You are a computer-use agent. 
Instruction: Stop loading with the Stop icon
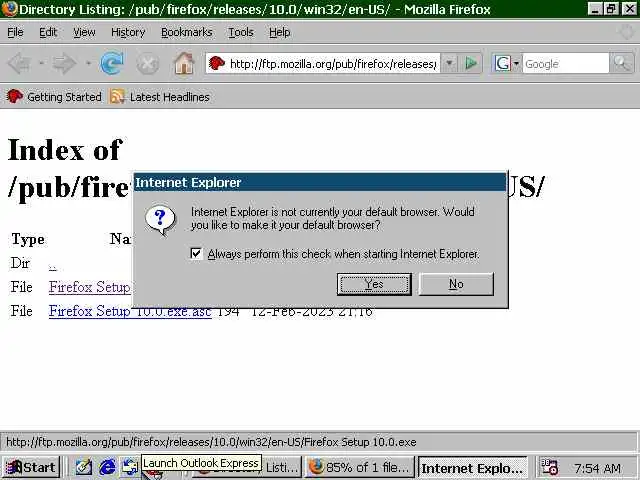coord(147,64)
